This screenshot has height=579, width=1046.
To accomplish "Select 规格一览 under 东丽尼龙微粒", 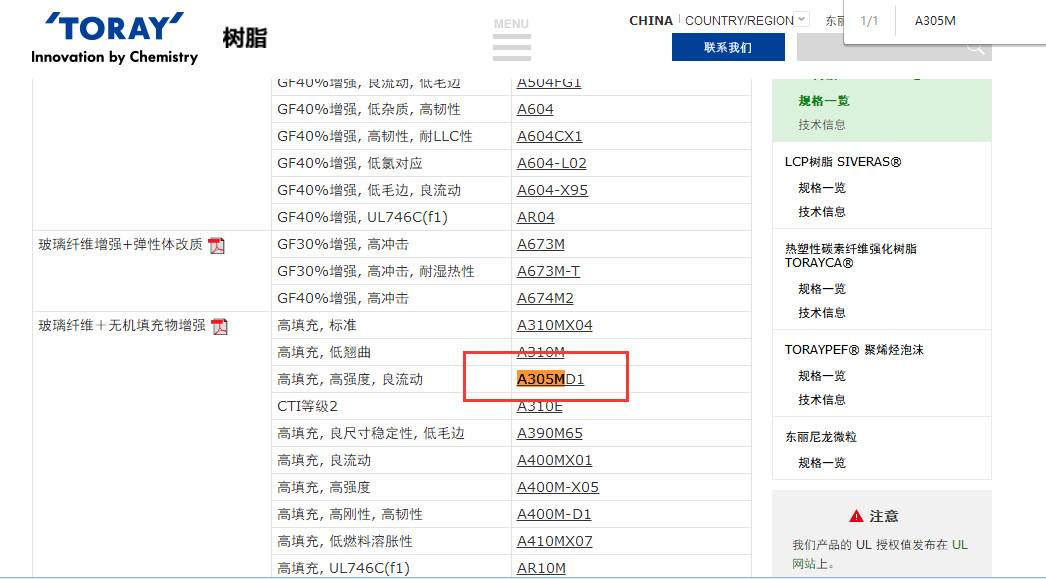I will tap(822, 462).
